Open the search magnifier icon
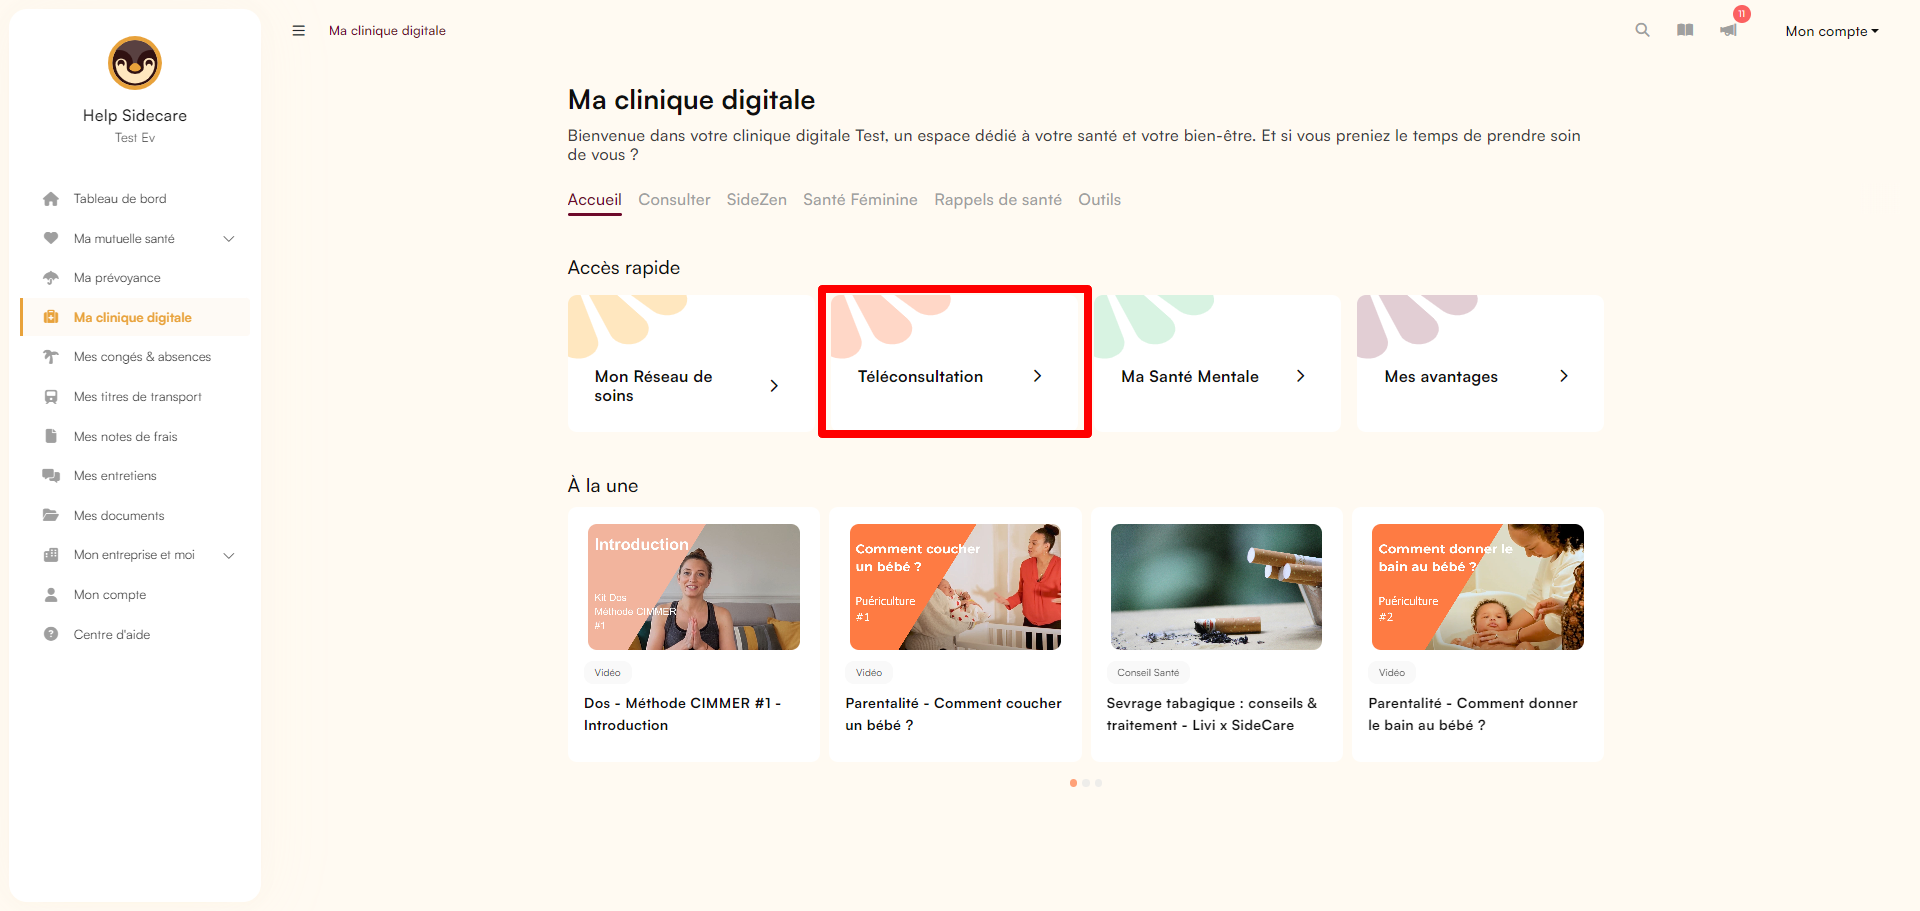The height and width of the screenshot is (911, 1920). pyautogui.click(x=1642, y=30)
